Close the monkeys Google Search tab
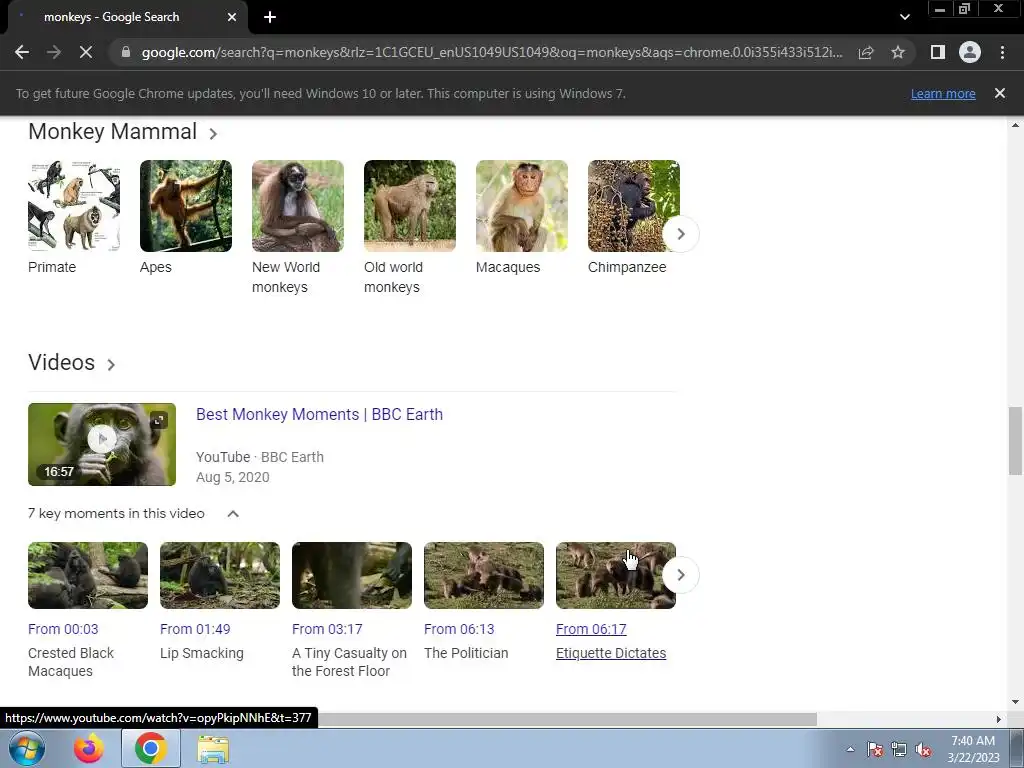 point(232,17)
